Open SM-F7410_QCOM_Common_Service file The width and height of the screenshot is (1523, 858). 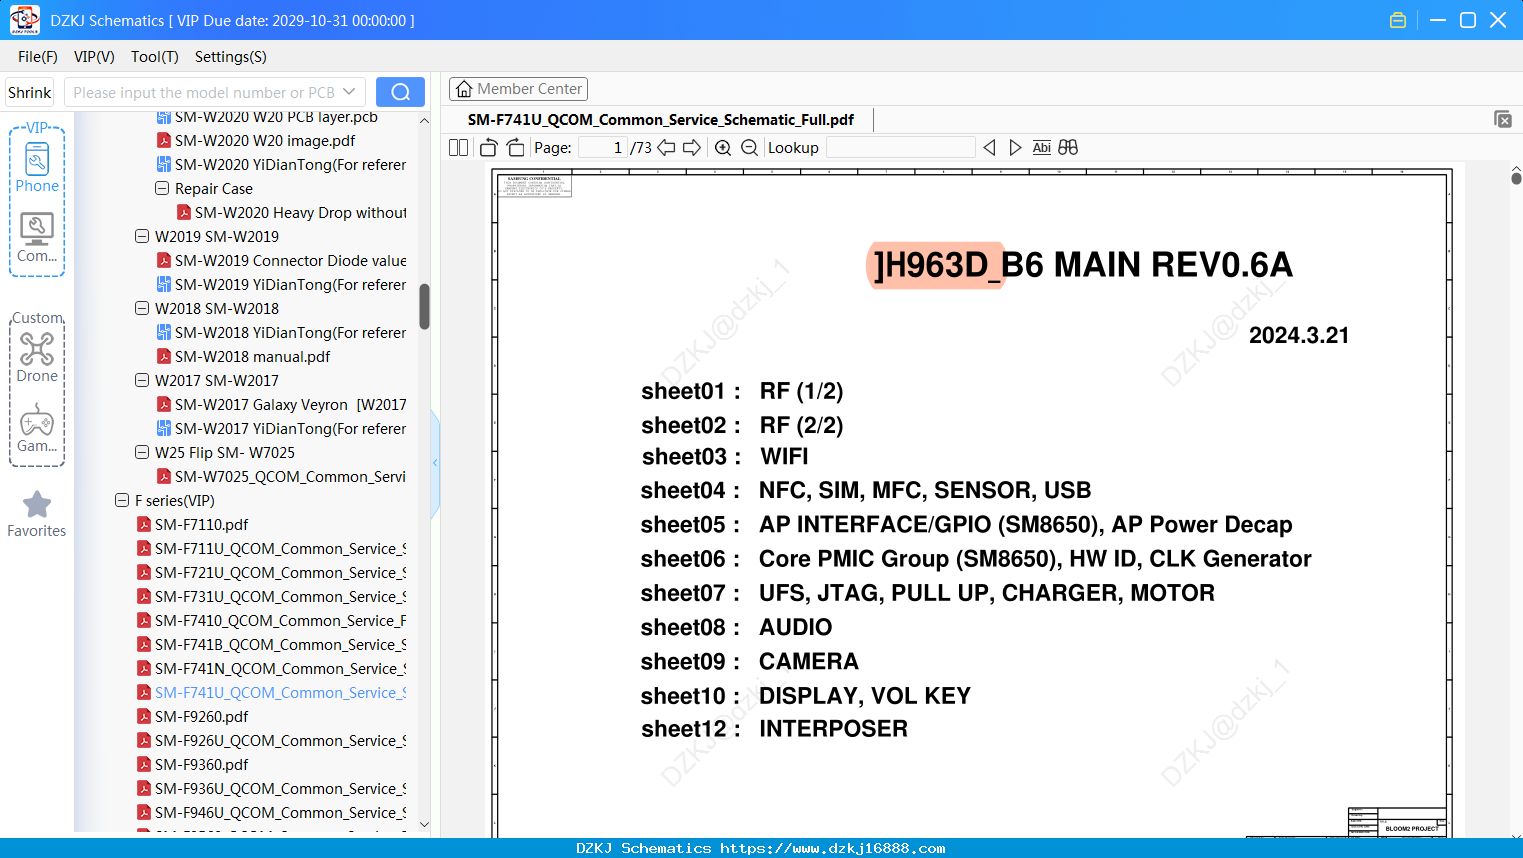271,621
